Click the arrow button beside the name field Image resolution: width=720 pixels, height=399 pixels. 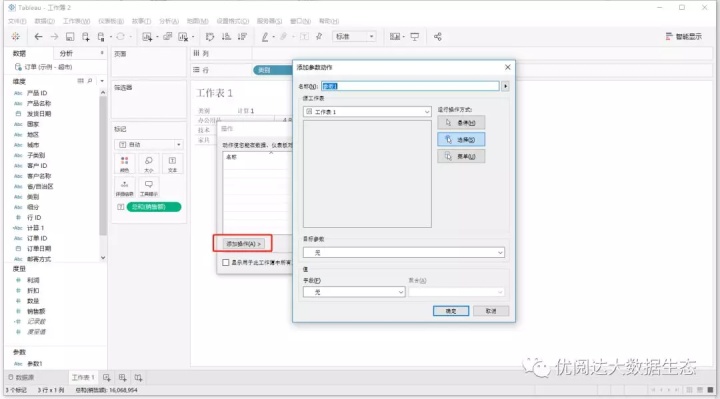tap(505, 86)
